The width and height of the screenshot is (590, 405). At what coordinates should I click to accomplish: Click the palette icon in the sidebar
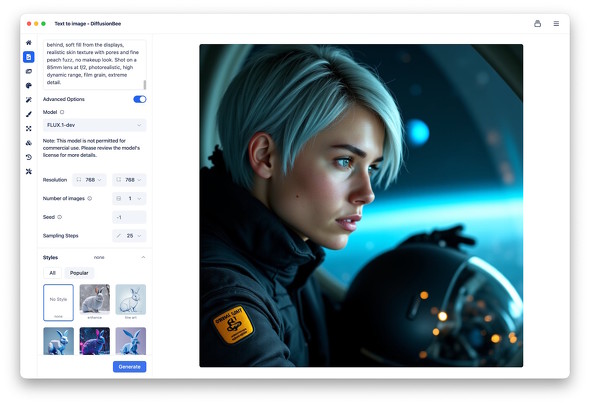[29, 85]
